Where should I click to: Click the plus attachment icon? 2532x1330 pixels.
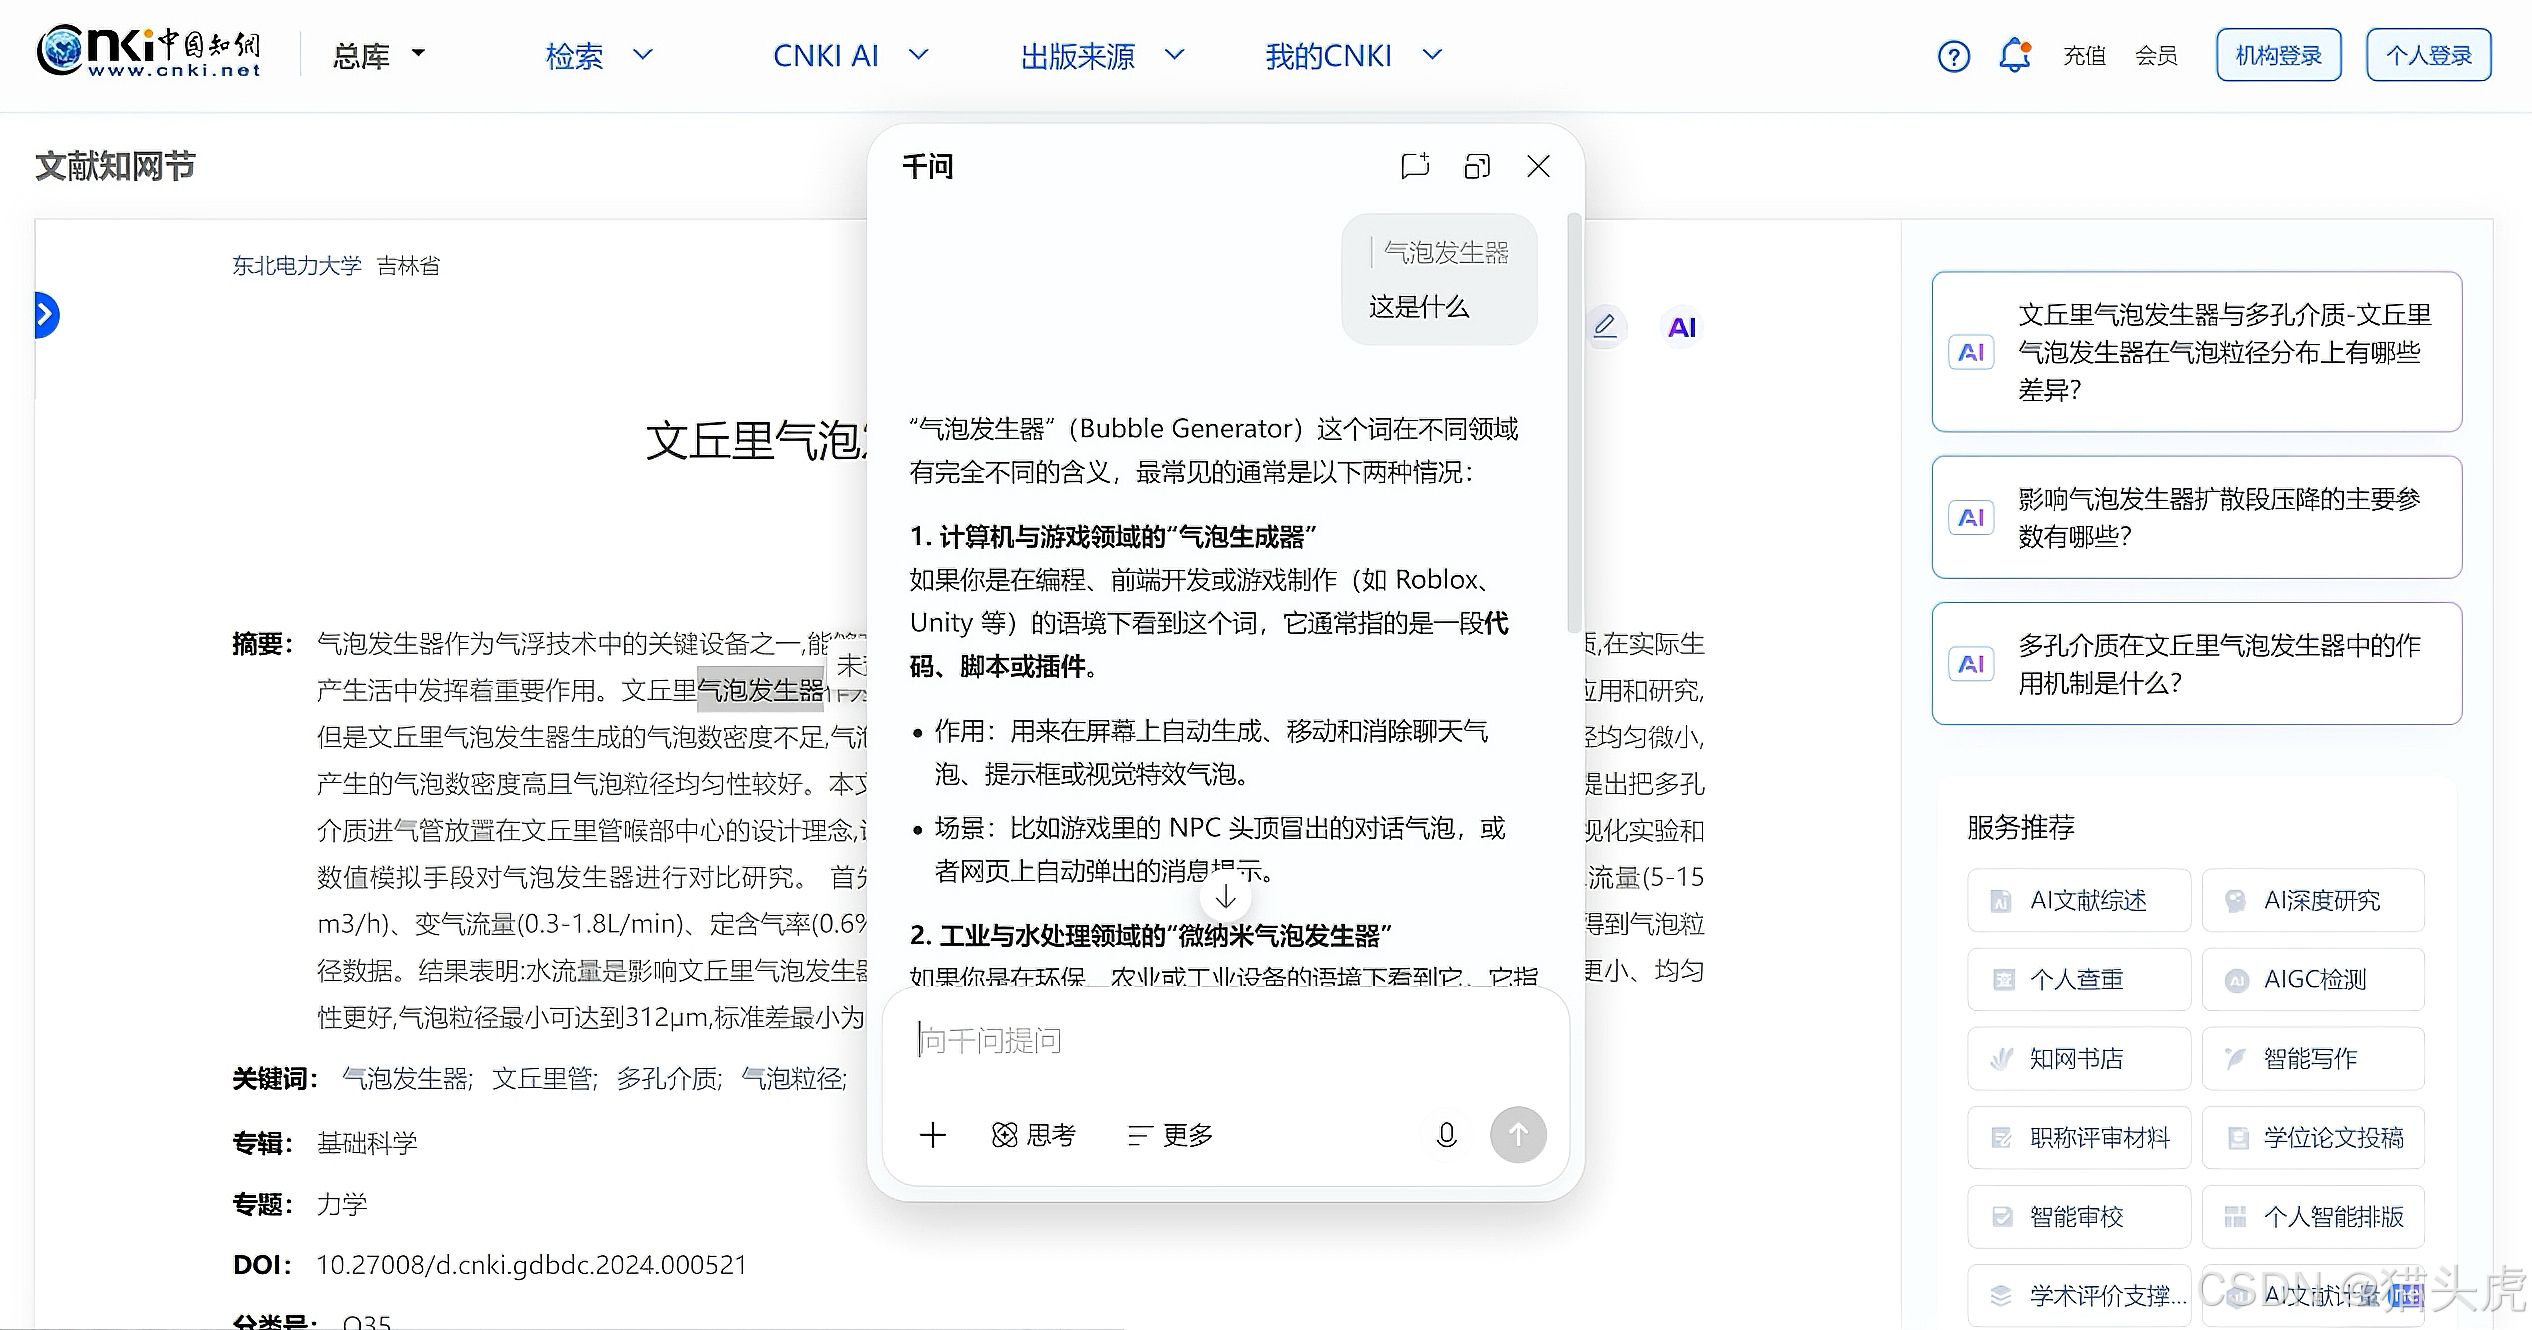(x=932, y=1135)
